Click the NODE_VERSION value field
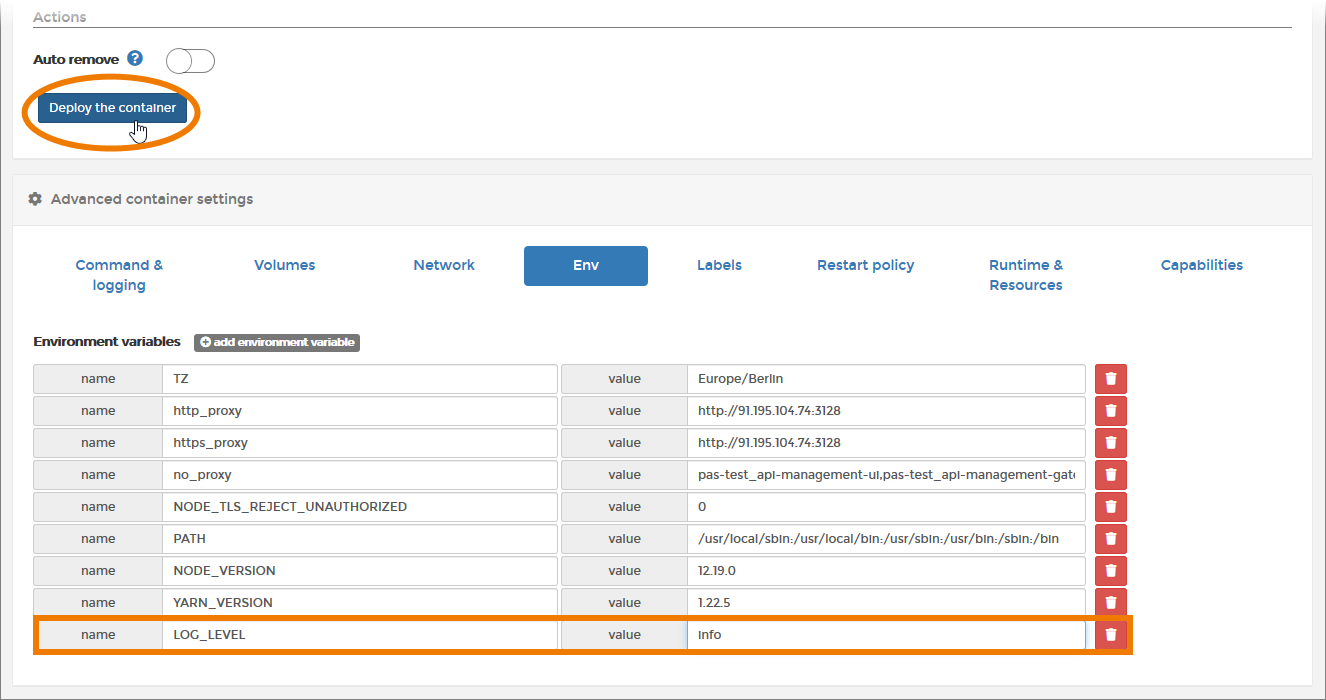The height and width of the screenshot is (700, 1326). click(x=885, y=571)
